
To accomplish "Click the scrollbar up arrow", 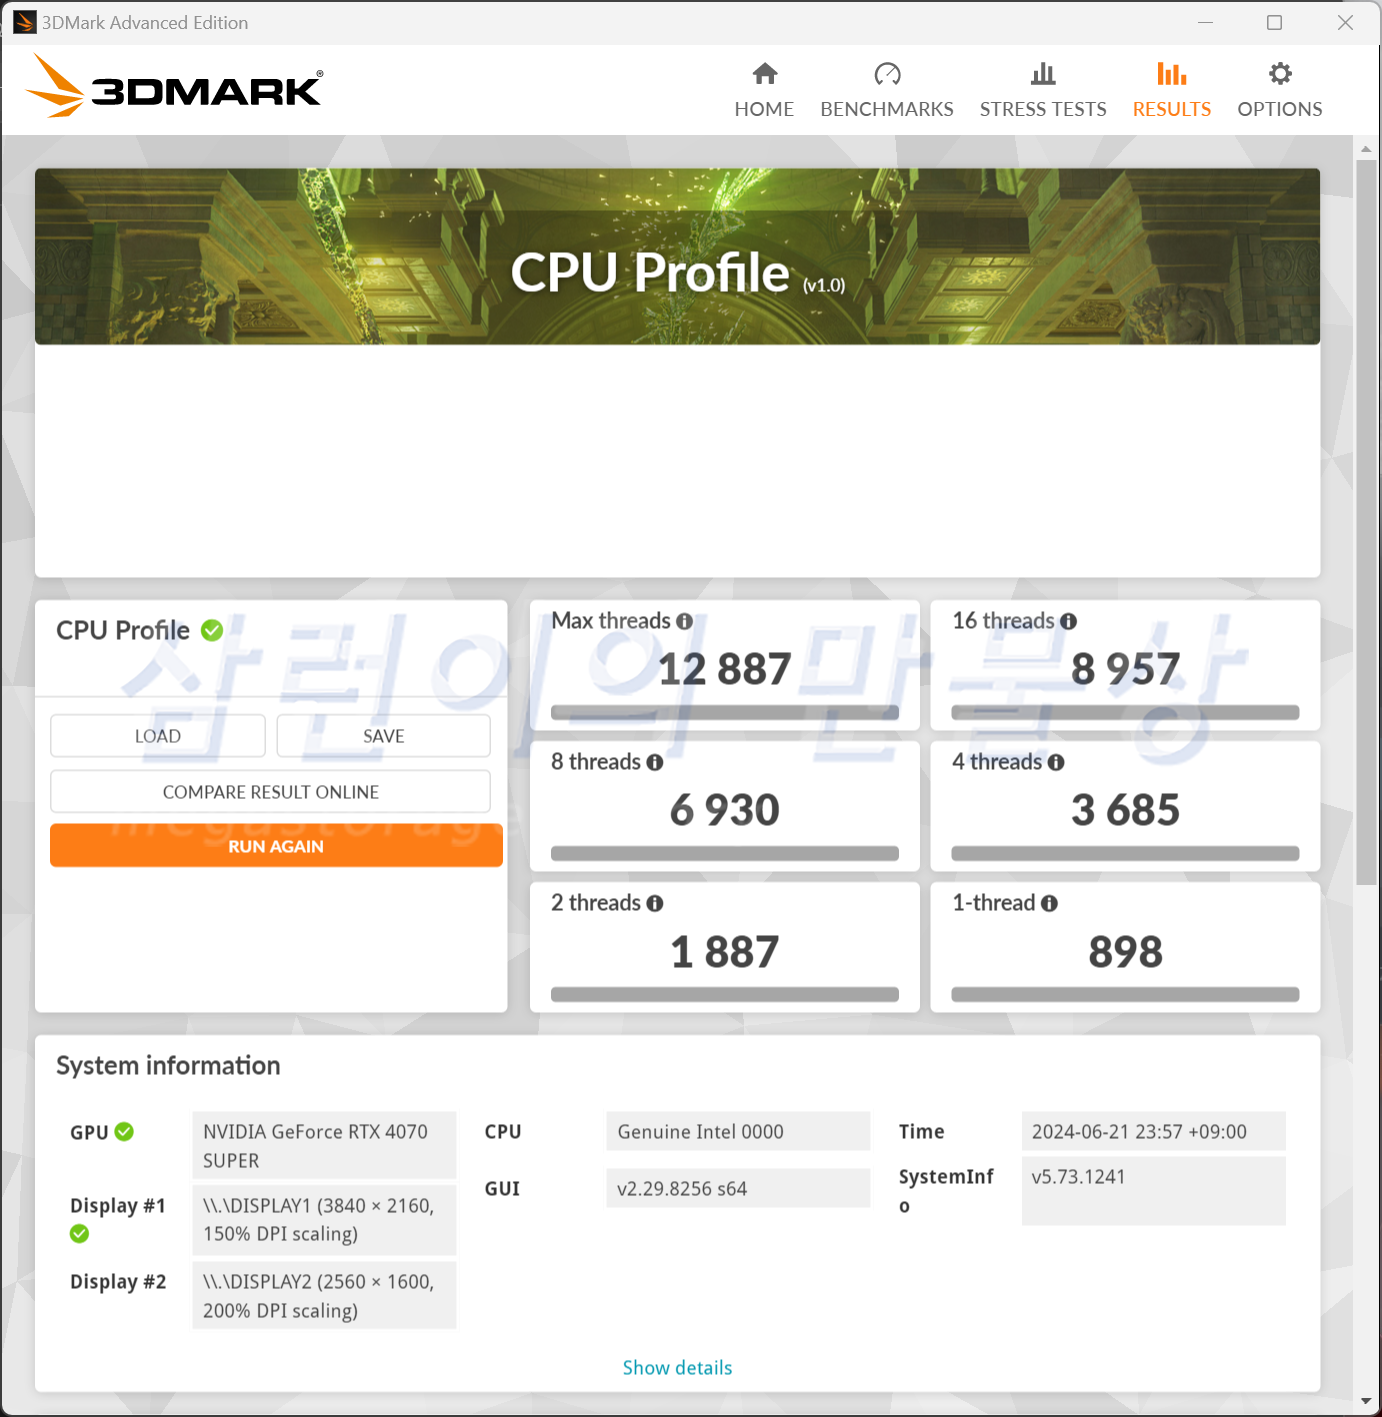I will 1366,149.
